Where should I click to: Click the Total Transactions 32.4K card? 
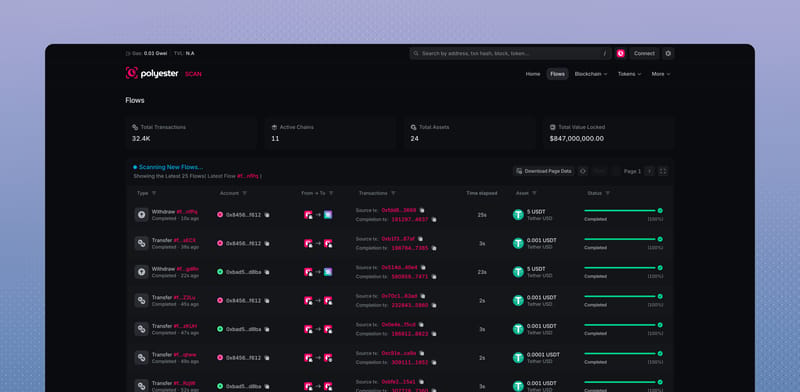191,133
